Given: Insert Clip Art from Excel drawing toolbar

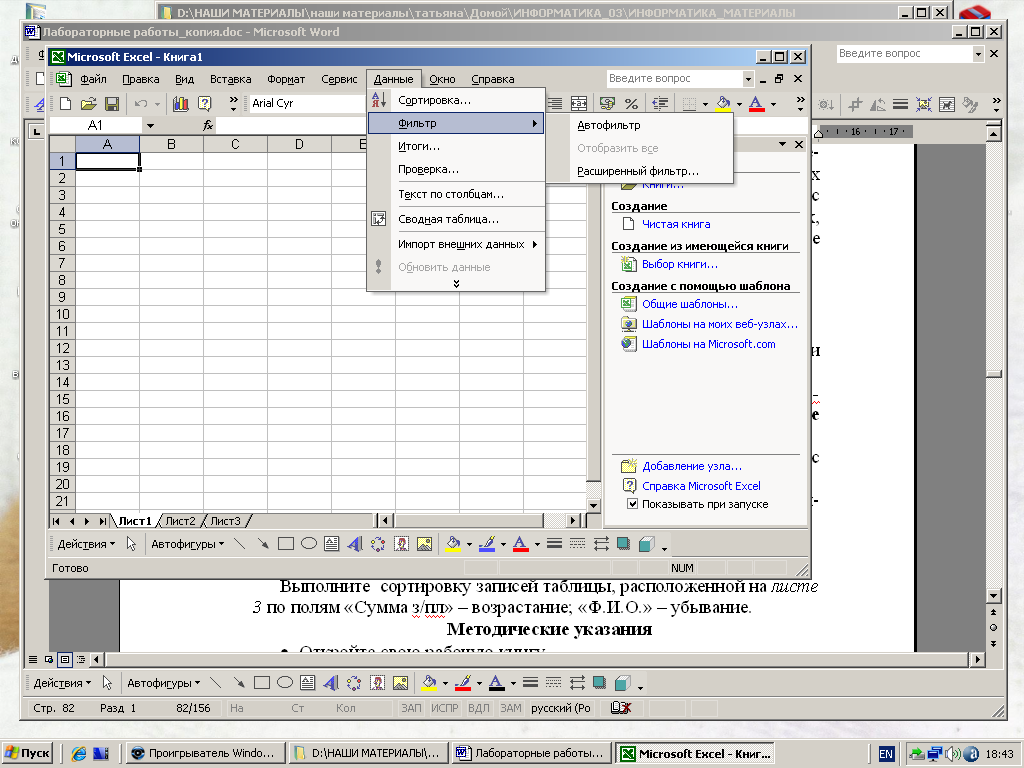Looking at the screenshot, I should [x=401, y=543].
